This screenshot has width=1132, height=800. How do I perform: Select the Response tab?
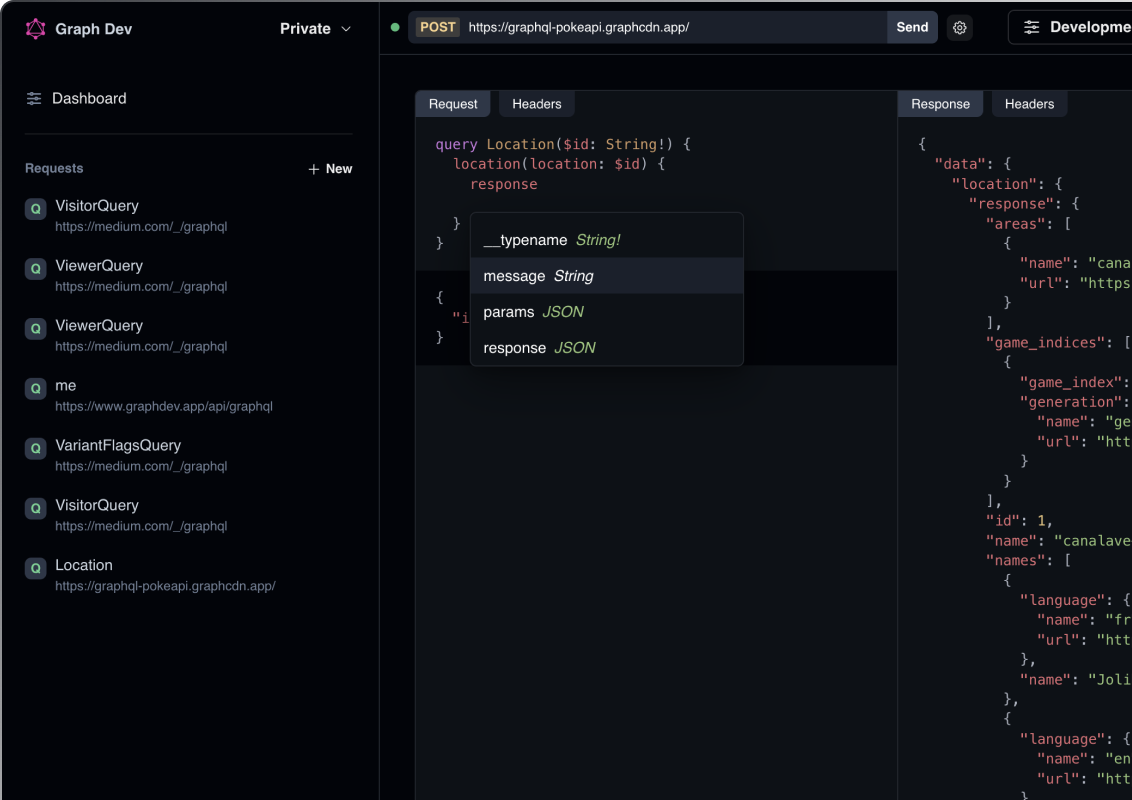940,104
